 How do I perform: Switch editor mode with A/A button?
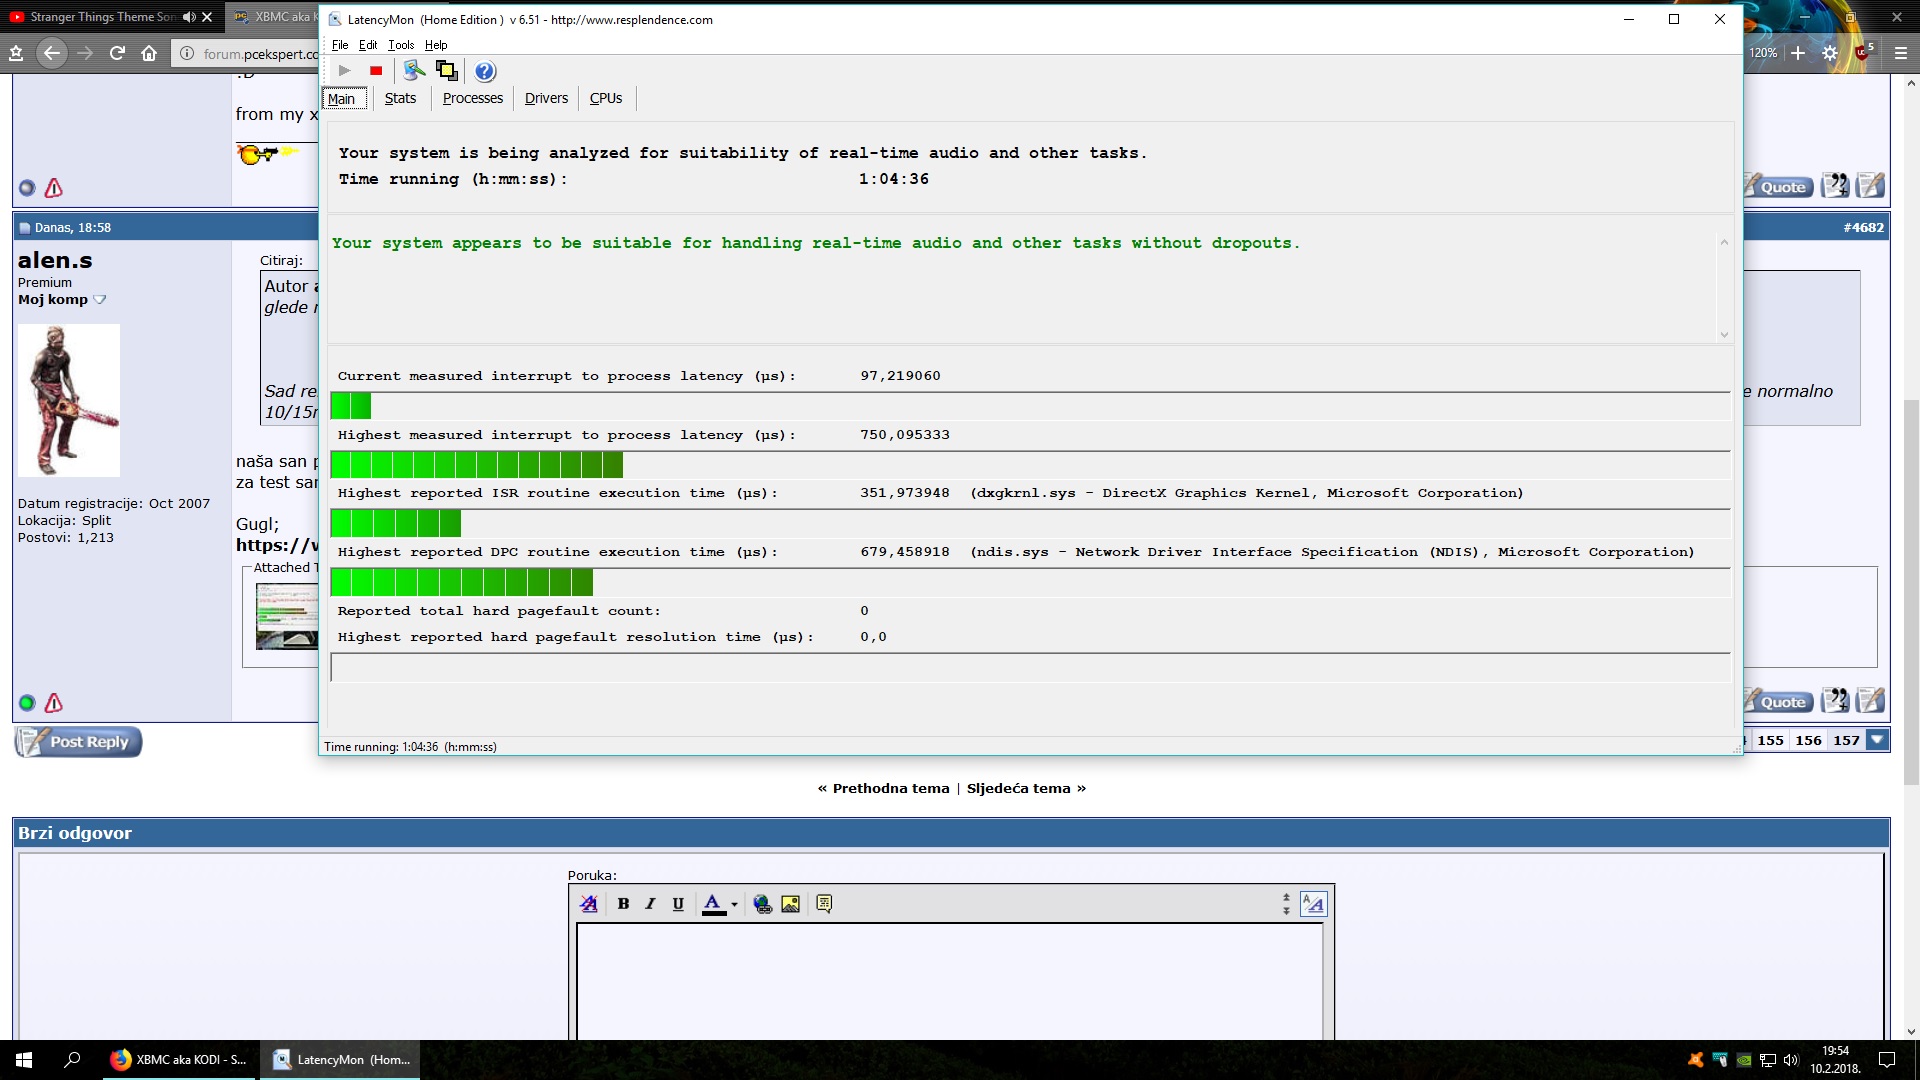click(1313, 904)
